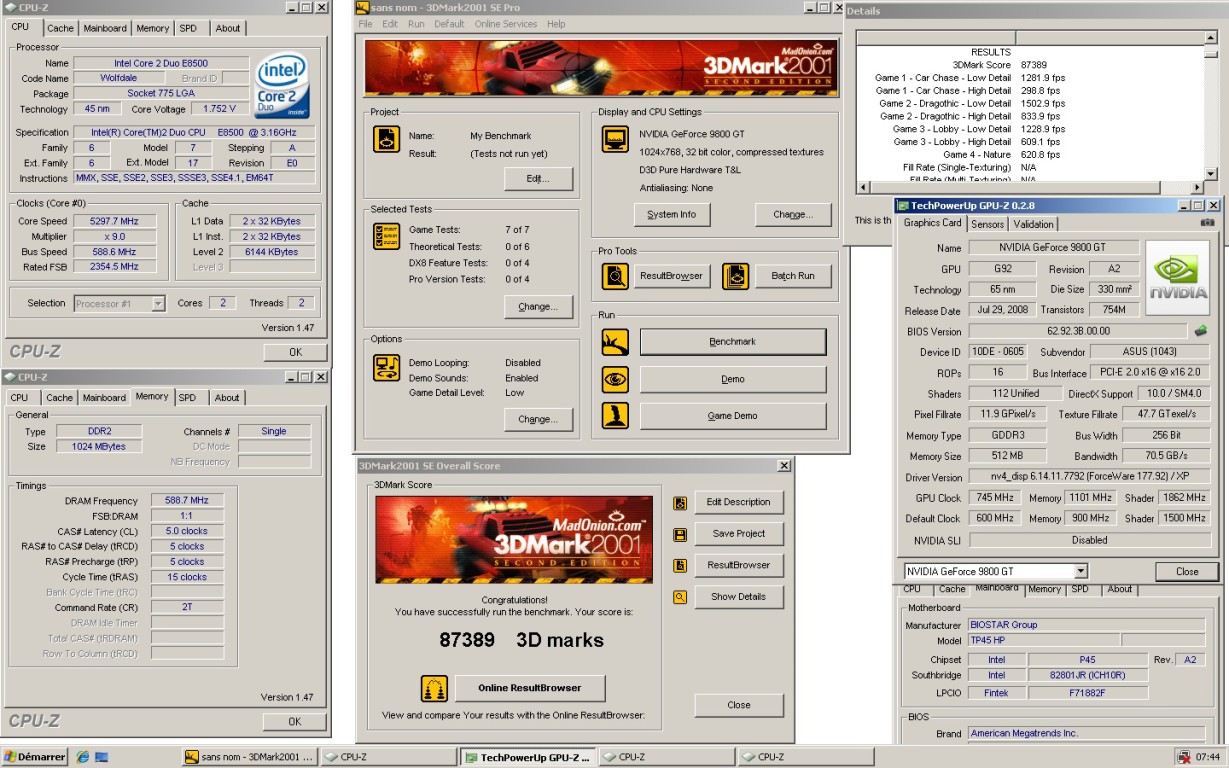
Task: Click the Save Project button
Action: click(x=738, y=534)
